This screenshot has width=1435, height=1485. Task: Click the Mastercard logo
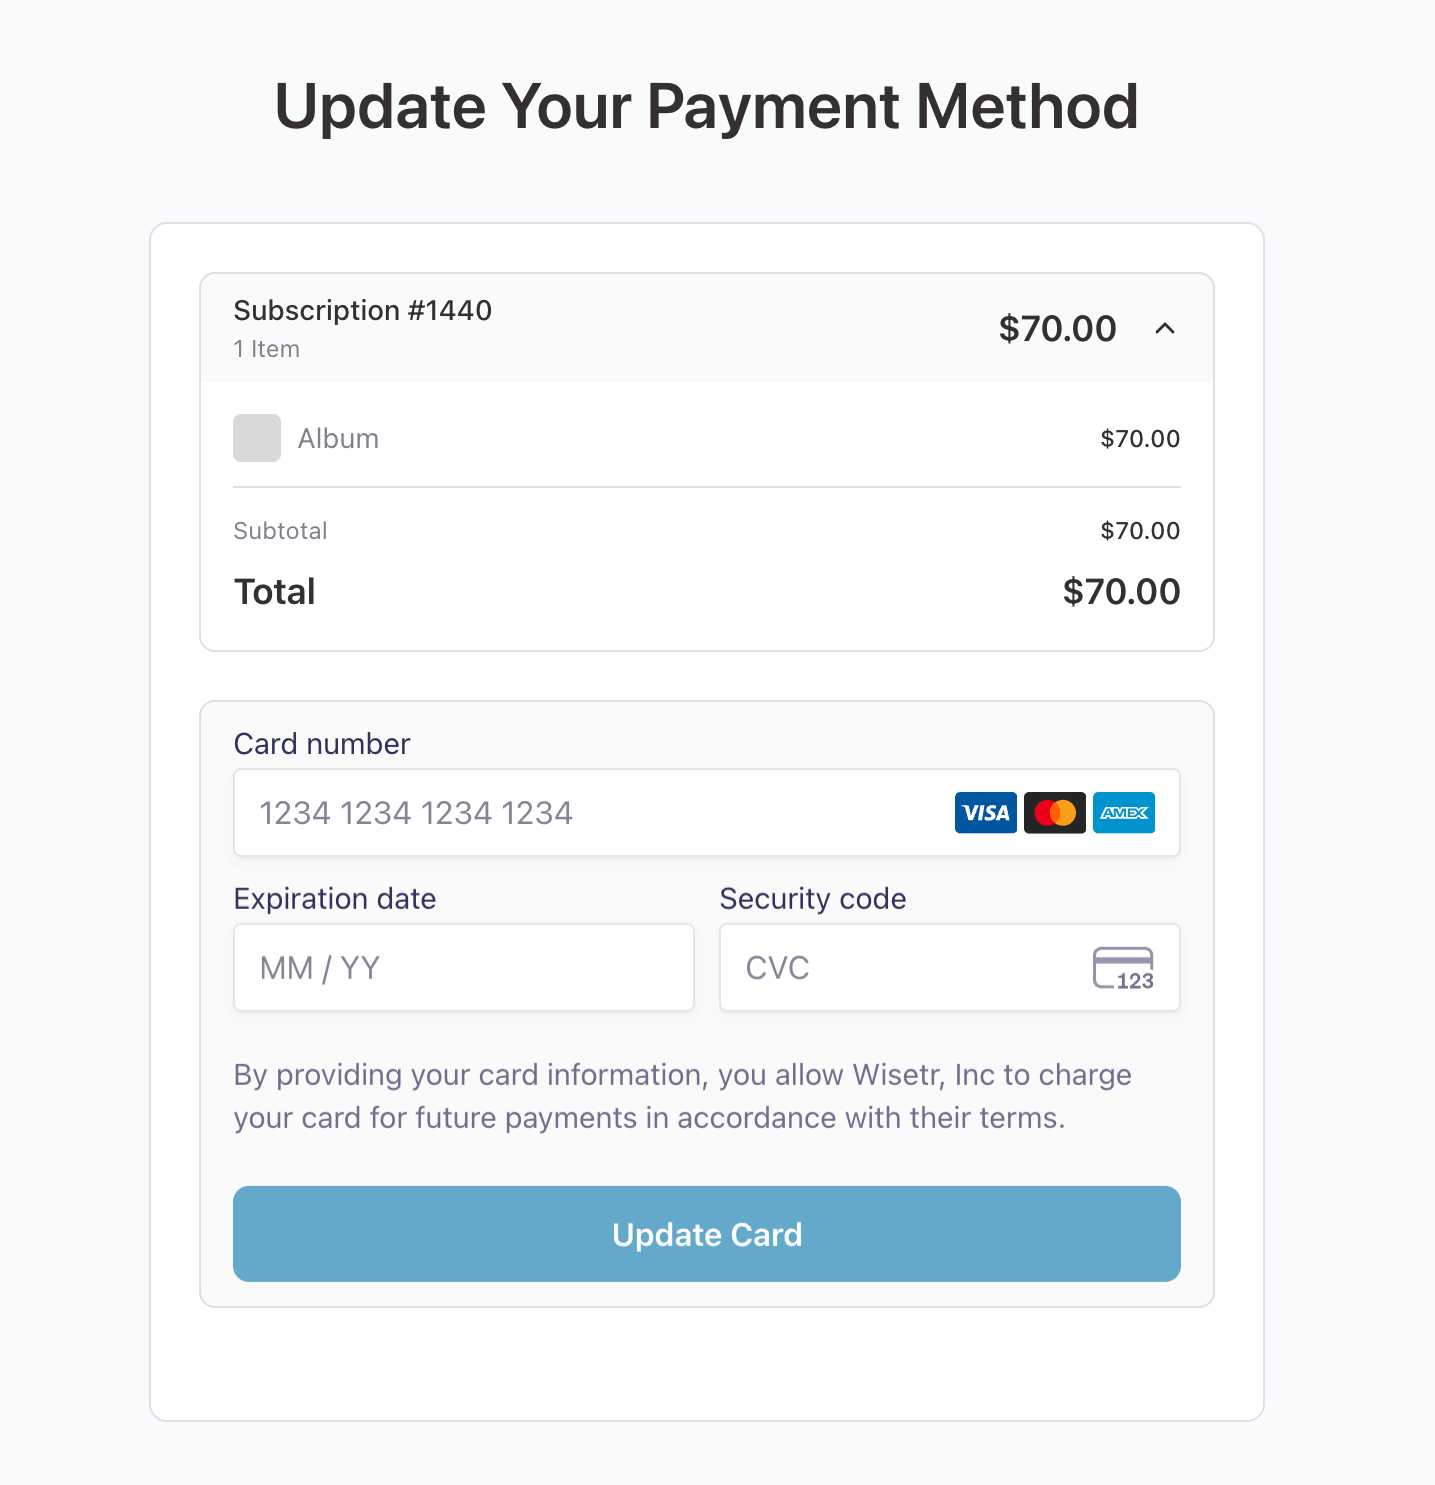click(x=1054, y=813)
